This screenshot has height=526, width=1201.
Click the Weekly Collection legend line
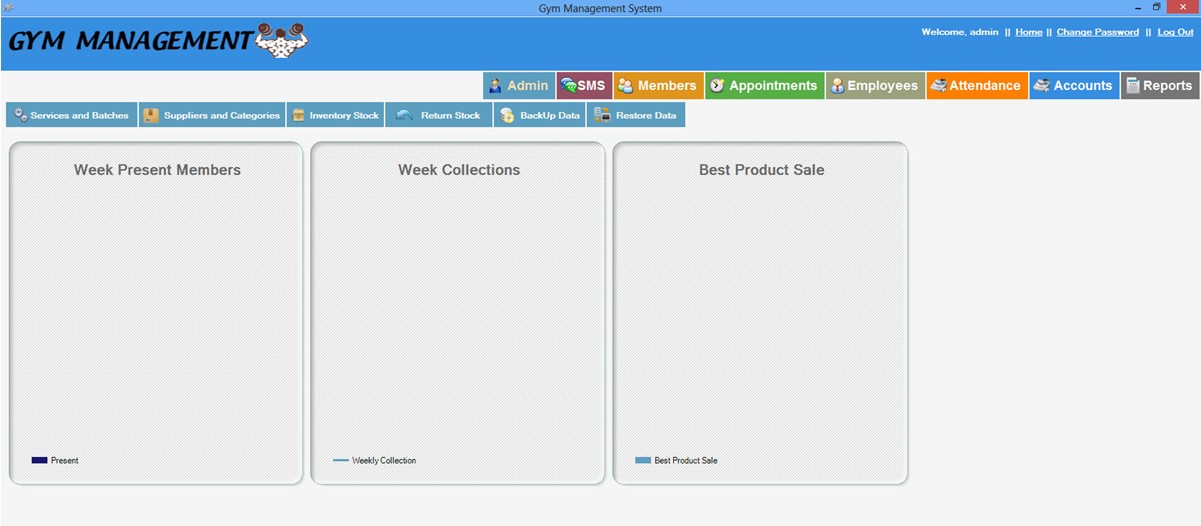(340, 460)
